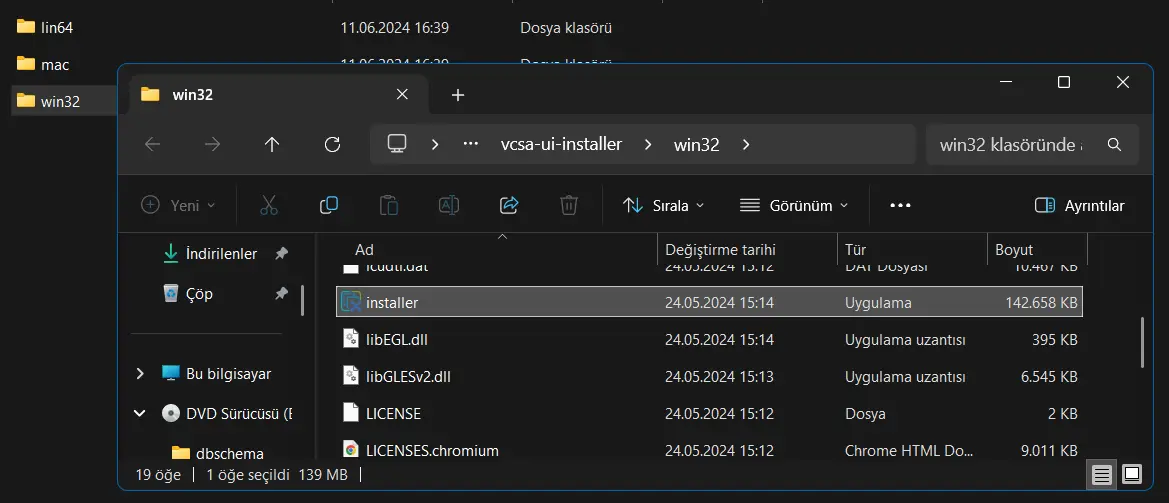1169x503 pixels.
Task: Open the Yeni dropdown
Action: coord(178,206)
